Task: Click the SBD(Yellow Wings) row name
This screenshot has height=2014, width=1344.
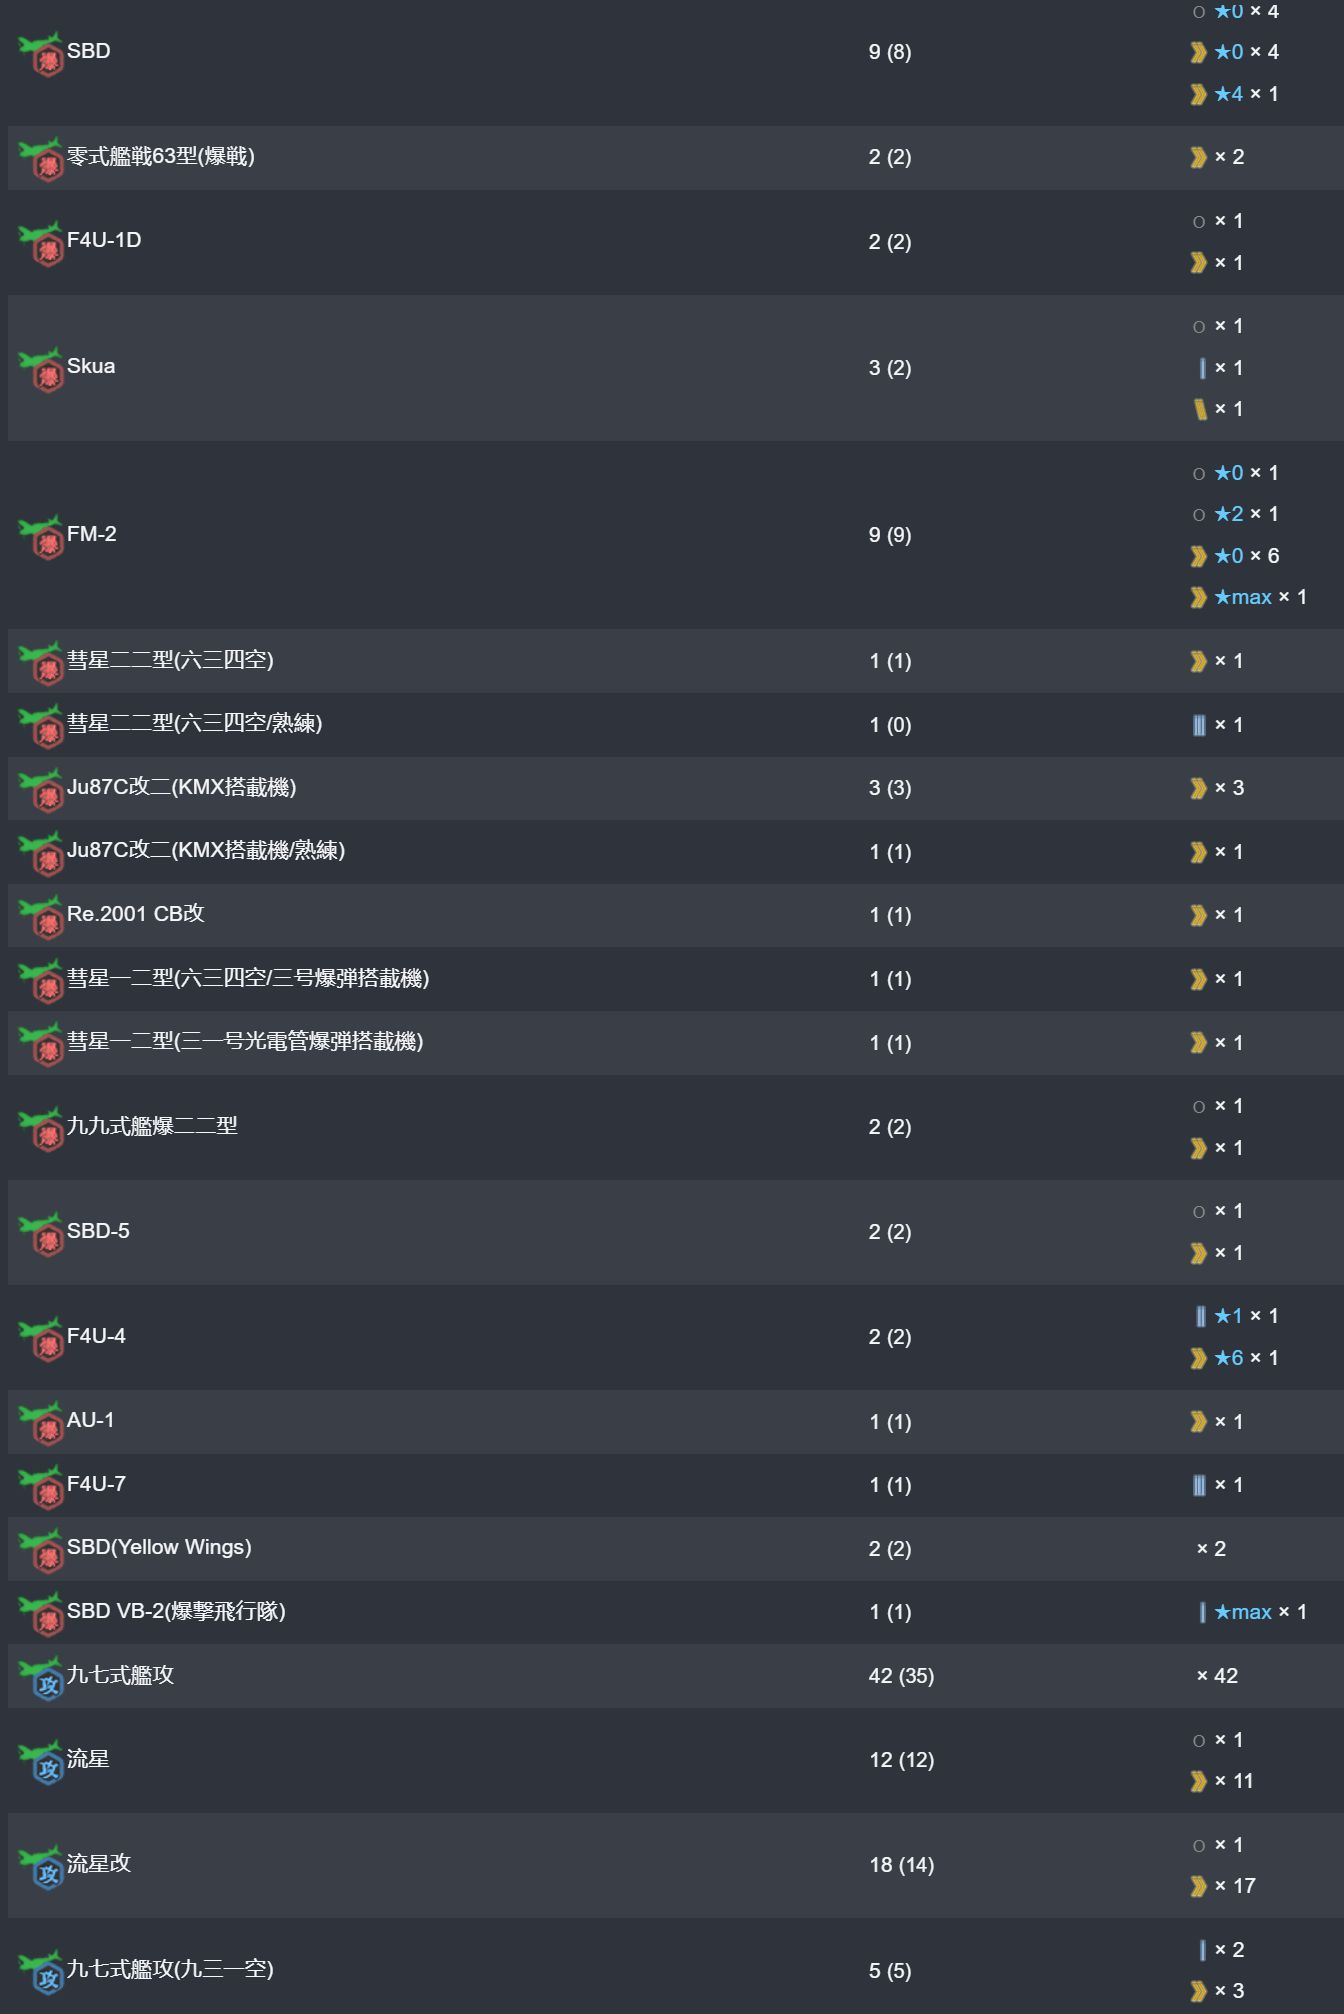Action: [x=159, y=1547]
